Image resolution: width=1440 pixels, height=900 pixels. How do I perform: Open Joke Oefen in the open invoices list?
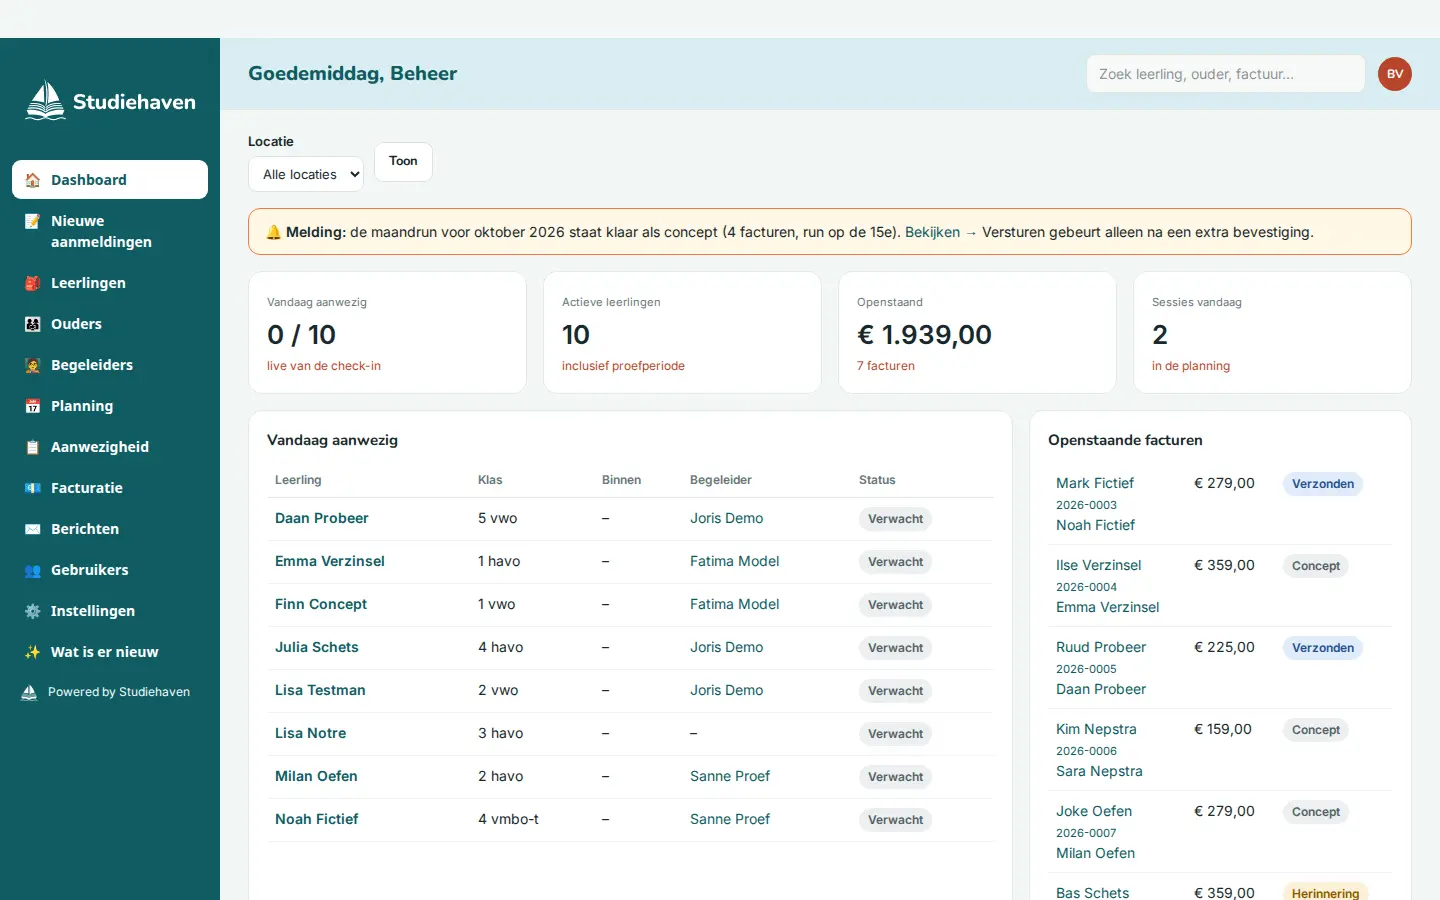(1094, 811)
